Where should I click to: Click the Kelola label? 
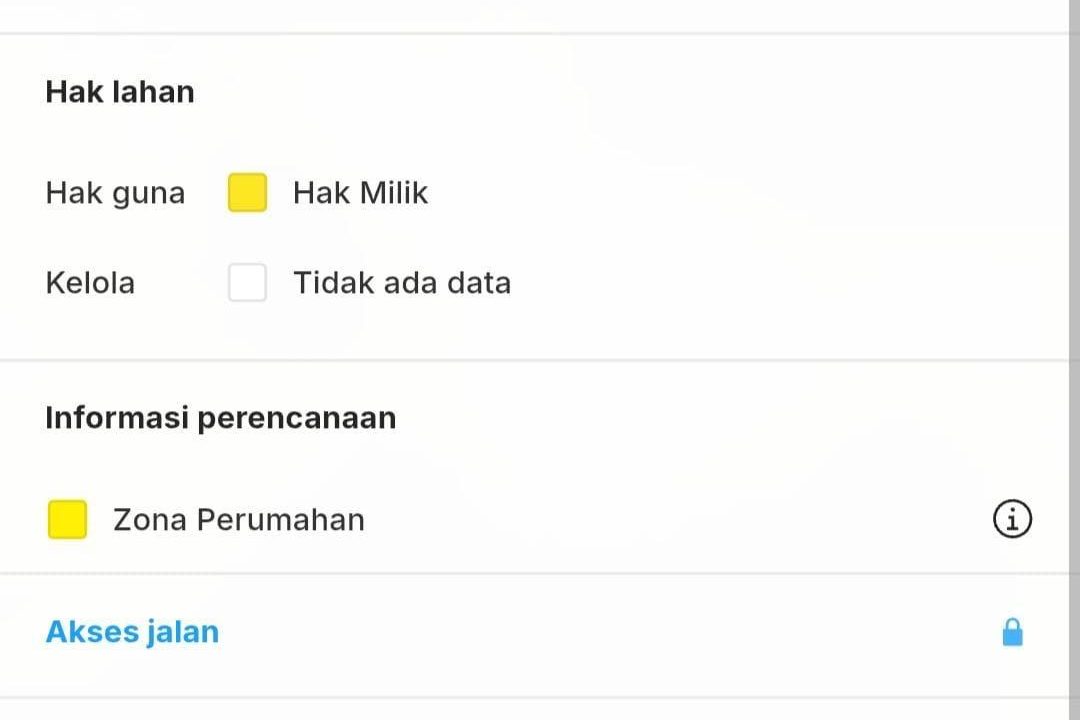(x=90, y=283)
